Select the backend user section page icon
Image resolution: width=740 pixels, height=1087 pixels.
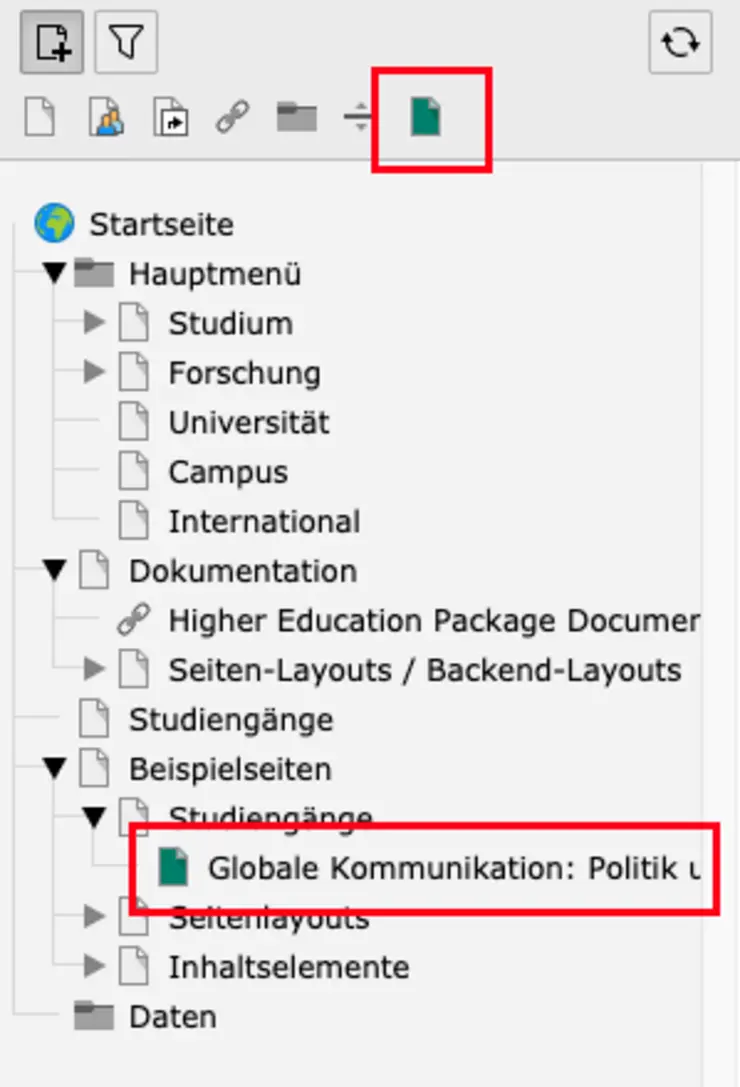(105, 119)
